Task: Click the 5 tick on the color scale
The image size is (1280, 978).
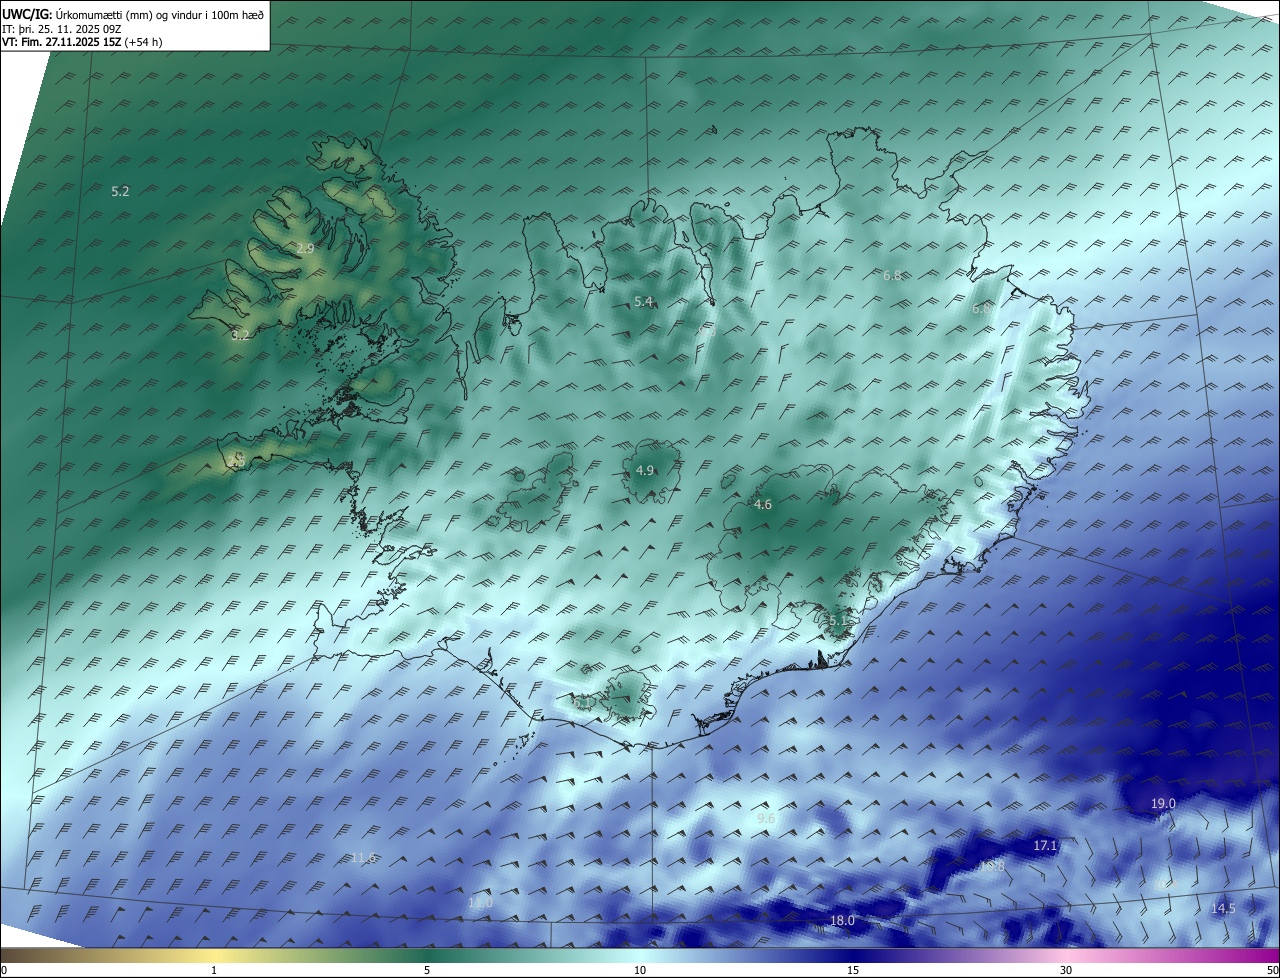Action: [x=427, y=970]
